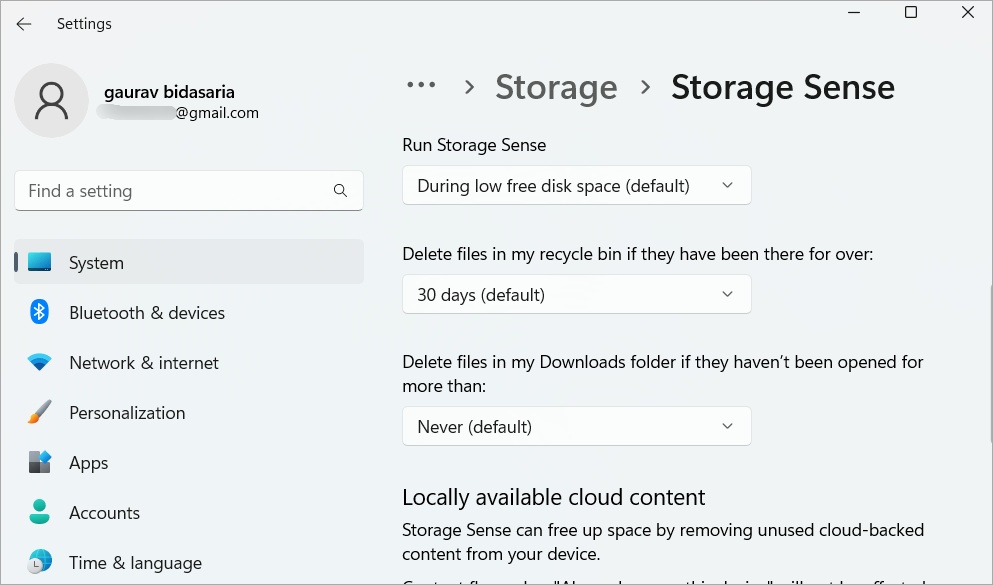Expand the breadcrumb ellipsis menu
The image size is (993, 585).
[x=421, y=87]
